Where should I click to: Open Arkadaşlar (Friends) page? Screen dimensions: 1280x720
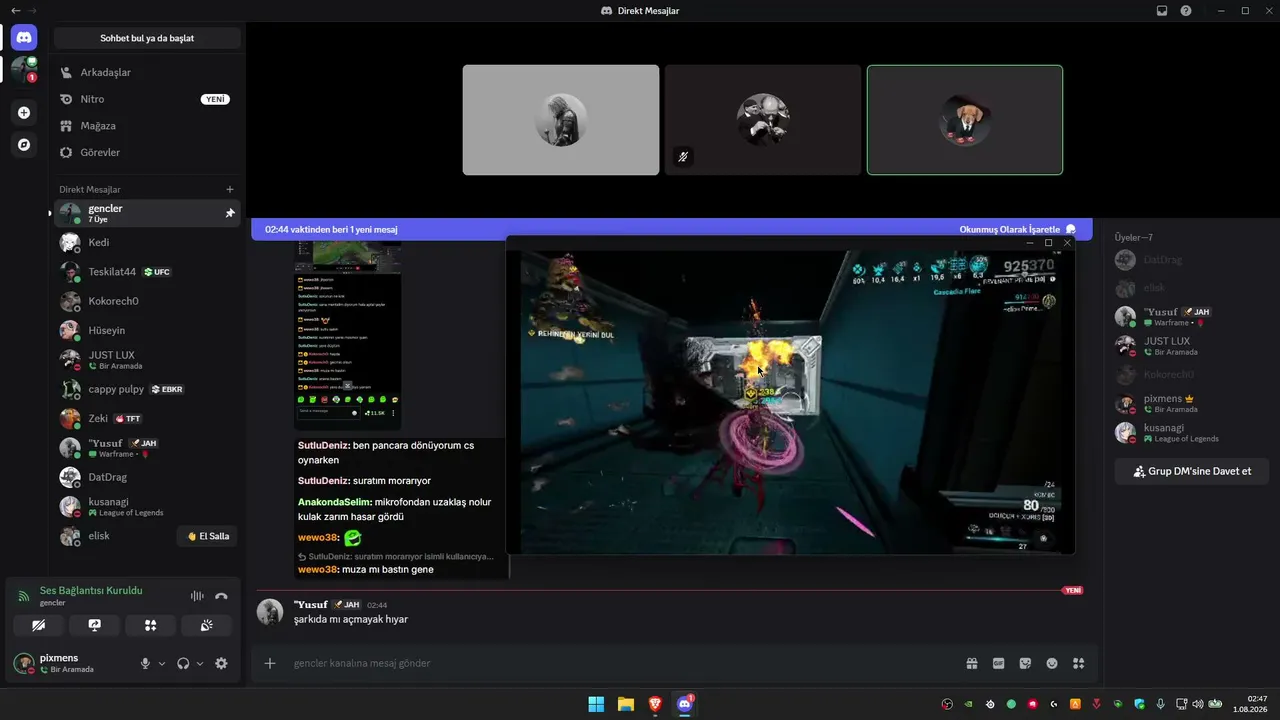(x=147, y=72)
